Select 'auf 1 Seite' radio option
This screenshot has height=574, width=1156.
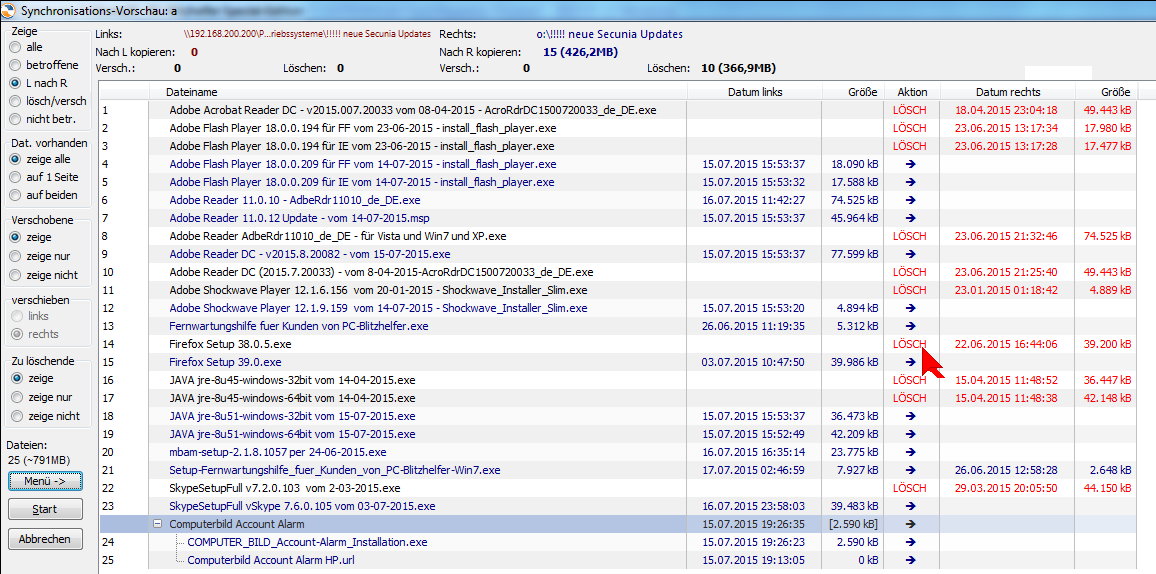[x=15, y=177]
